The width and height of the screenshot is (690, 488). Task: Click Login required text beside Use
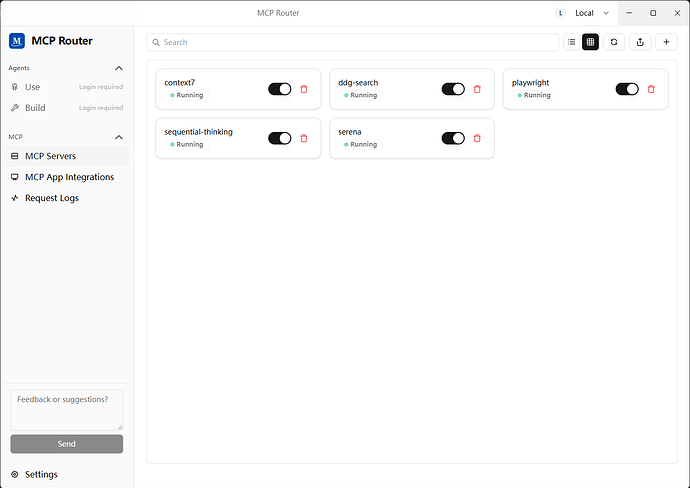(101, 87)
